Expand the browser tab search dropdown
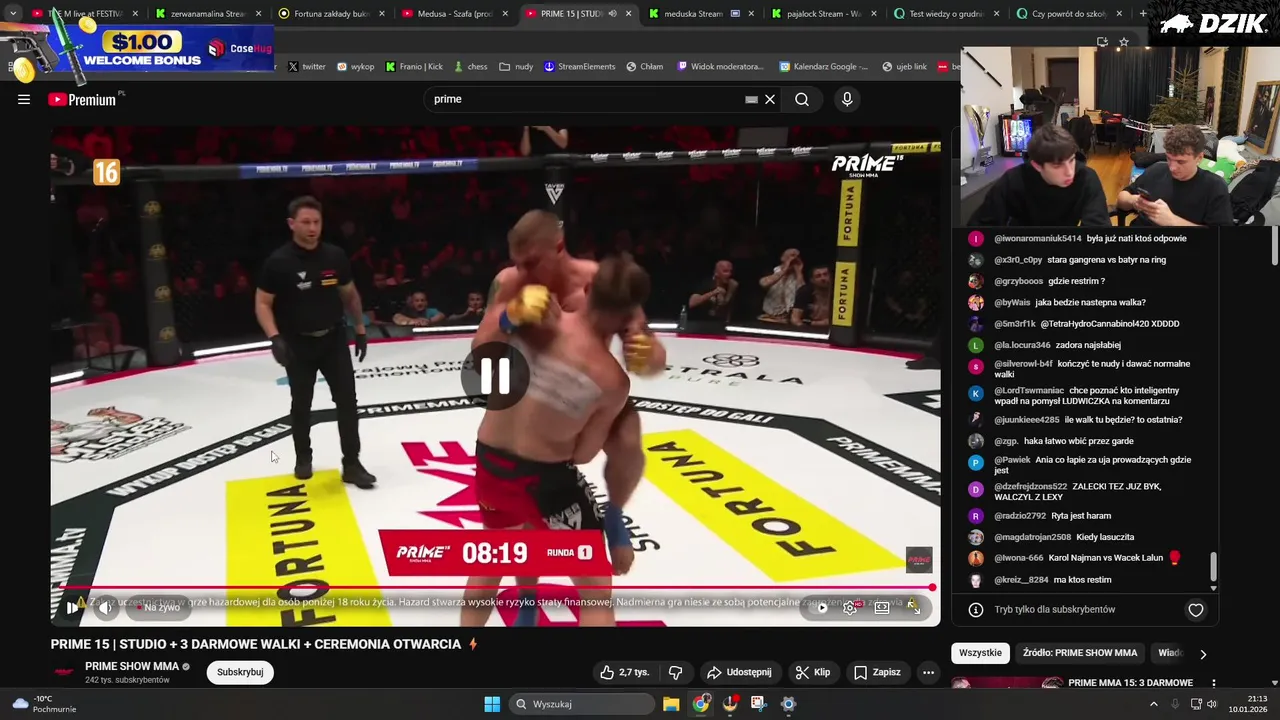Image resolution: width=1280 pixels, height=720 pixels. [12, 14]
